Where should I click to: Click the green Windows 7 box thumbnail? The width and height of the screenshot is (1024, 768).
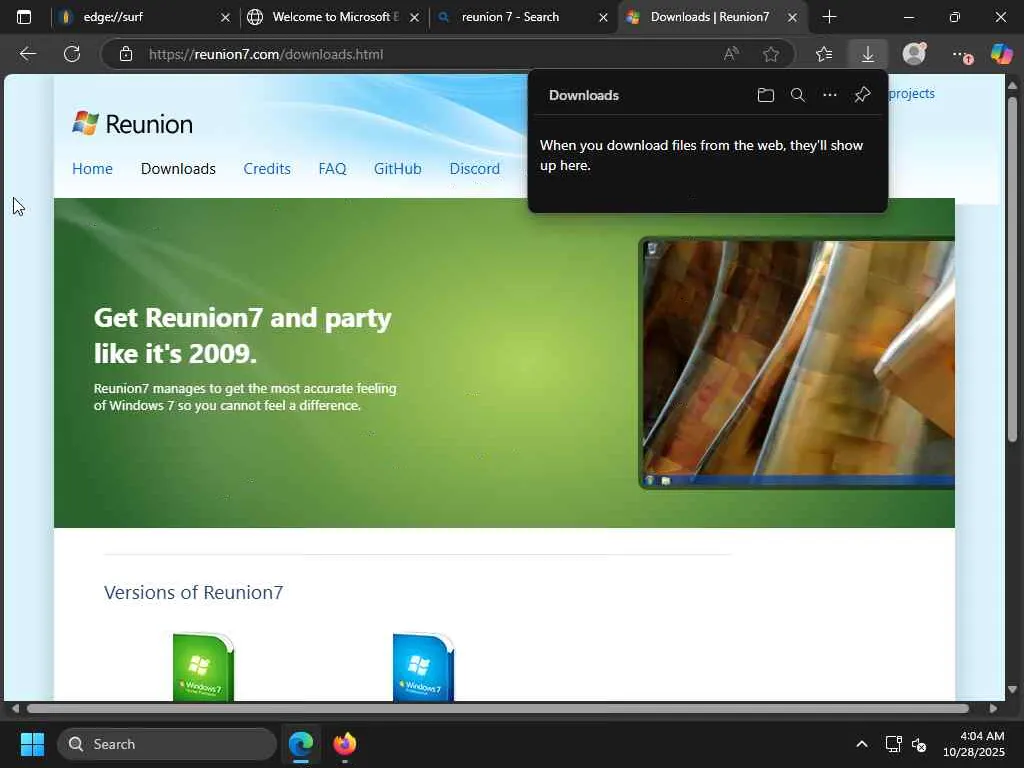tap(203, 667)
